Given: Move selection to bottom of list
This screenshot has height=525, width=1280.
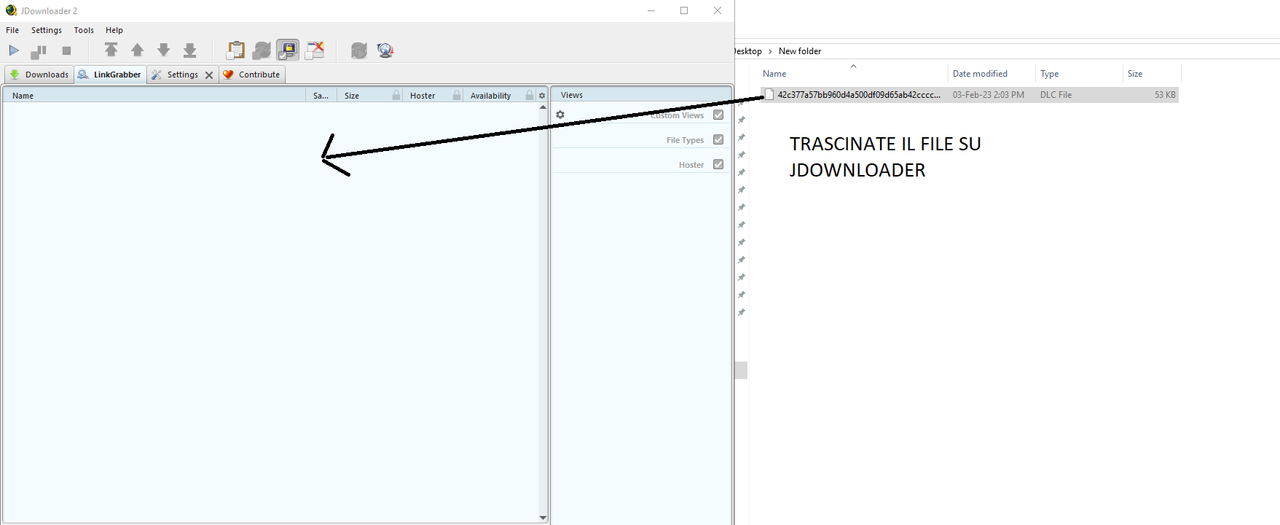Looking at the screenshot, I should pos(189,50).
